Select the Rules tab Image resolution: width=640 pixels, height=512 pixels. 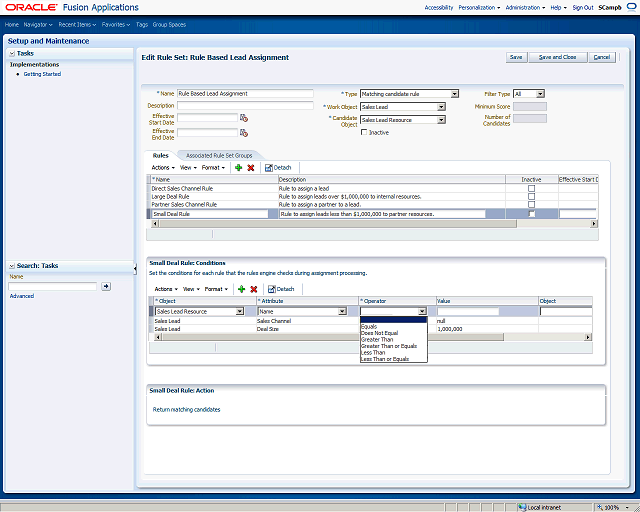pyautogui.click(x=160, y=156)
